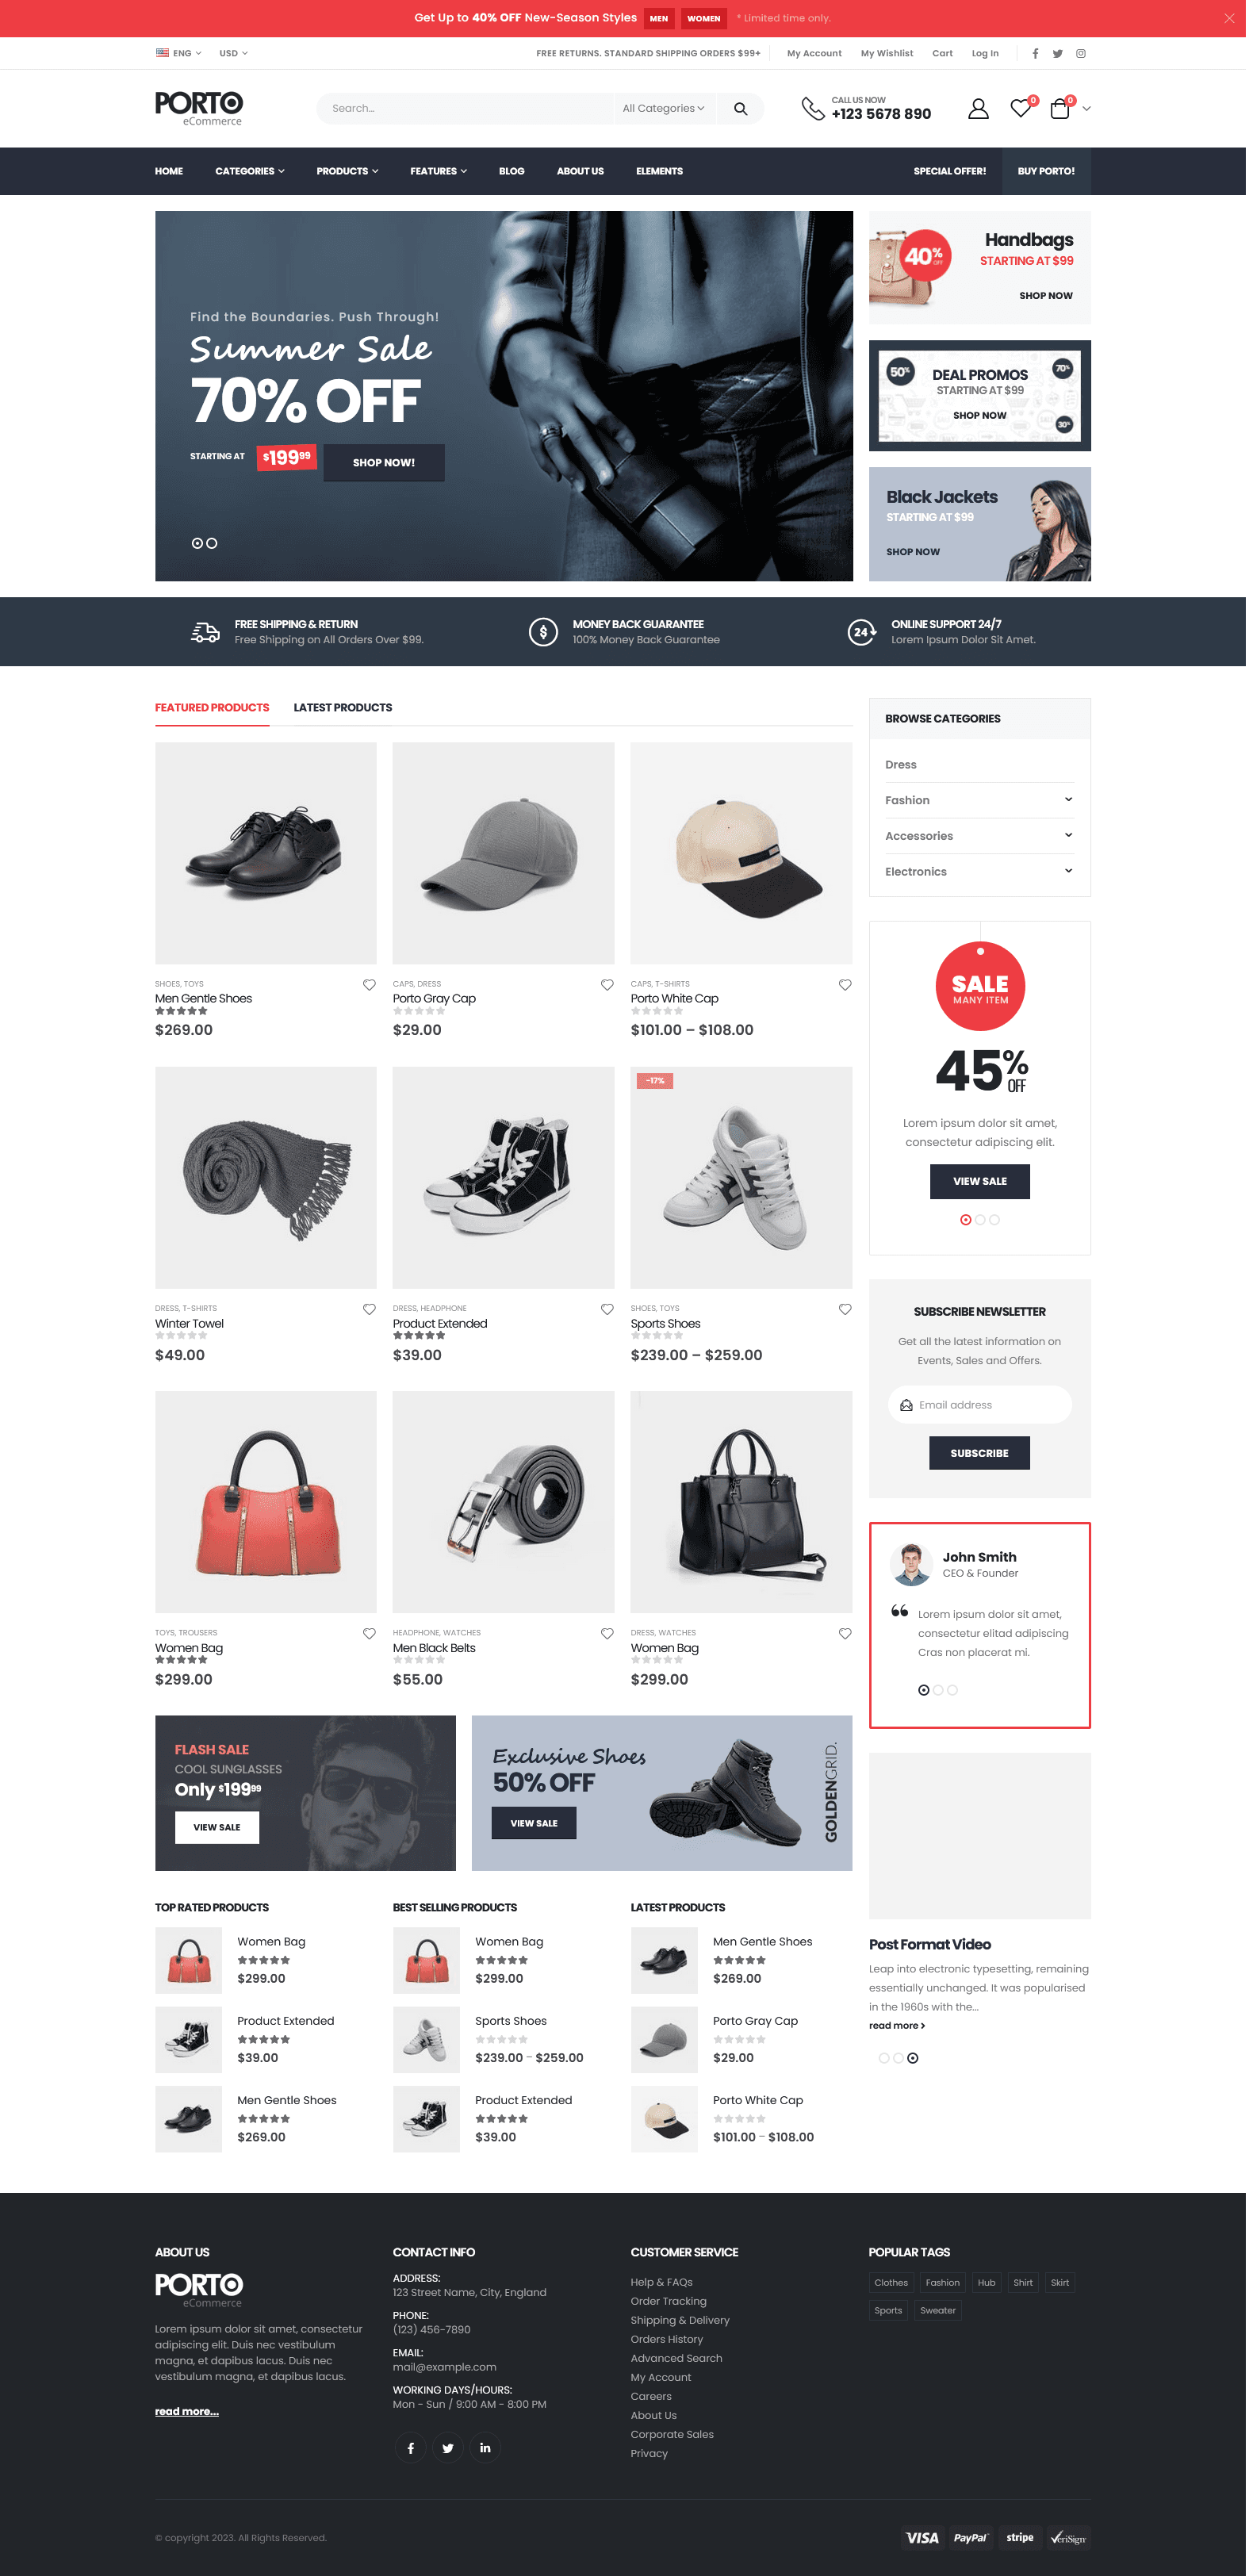Open the All Categories dropdown
The image size is (1253, 2576).
(x=667, y=109)
